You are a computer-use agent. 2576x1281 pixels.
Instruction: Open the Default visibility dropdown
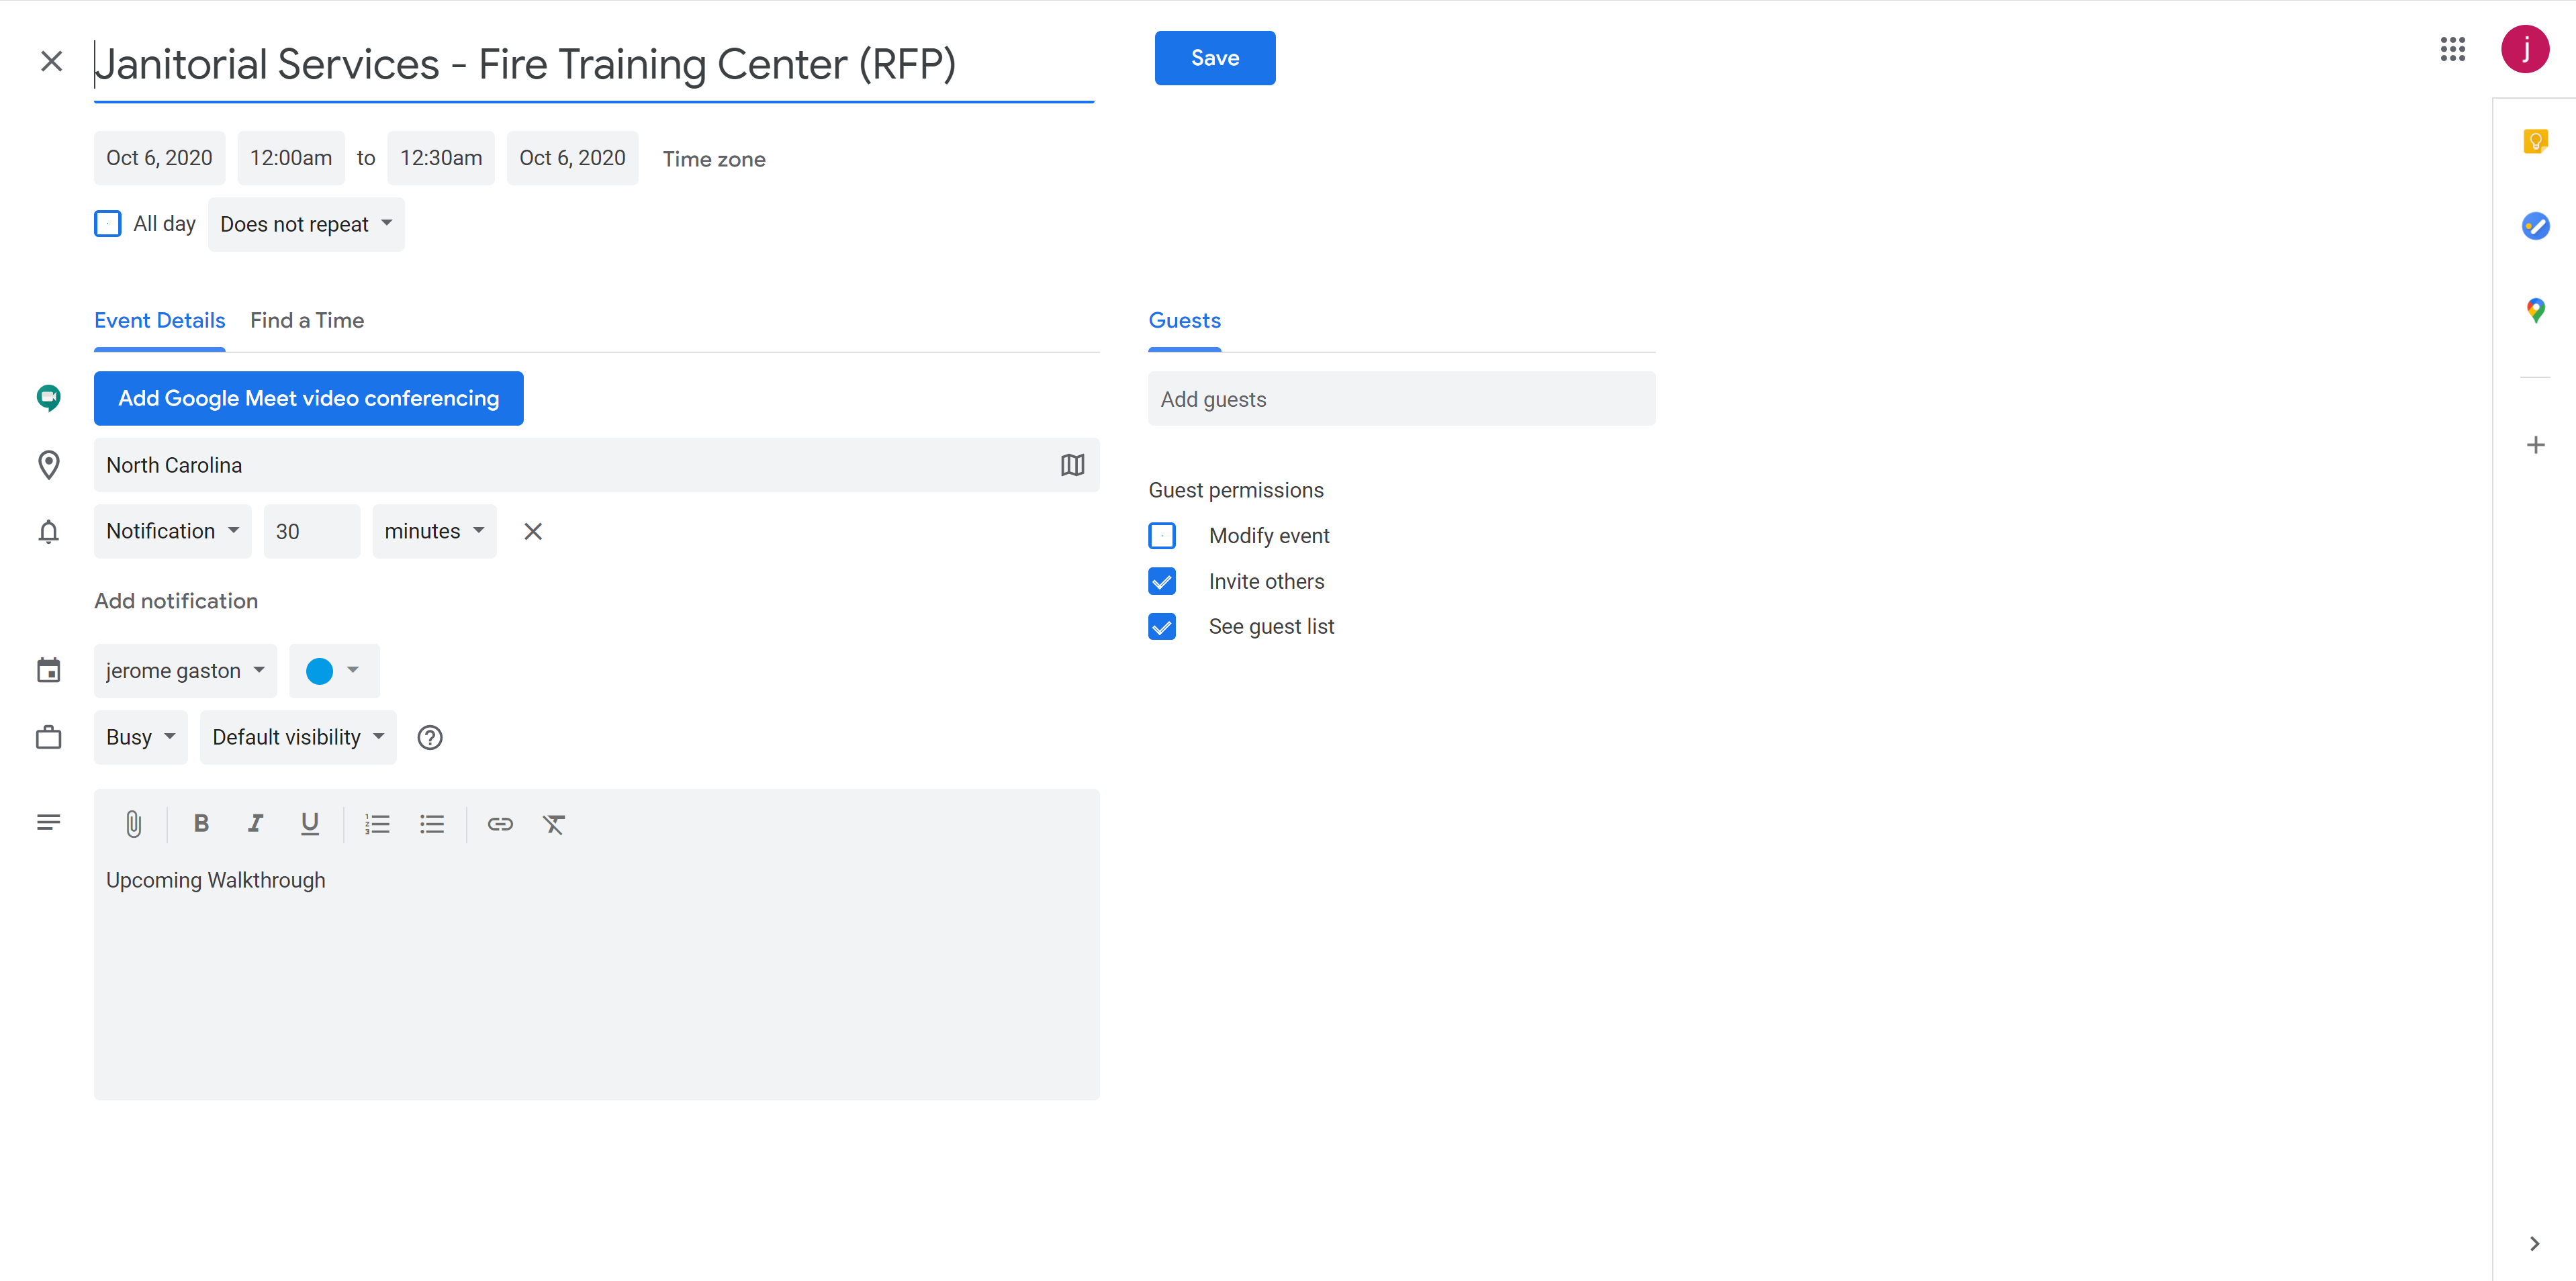[x=298, y=738]
